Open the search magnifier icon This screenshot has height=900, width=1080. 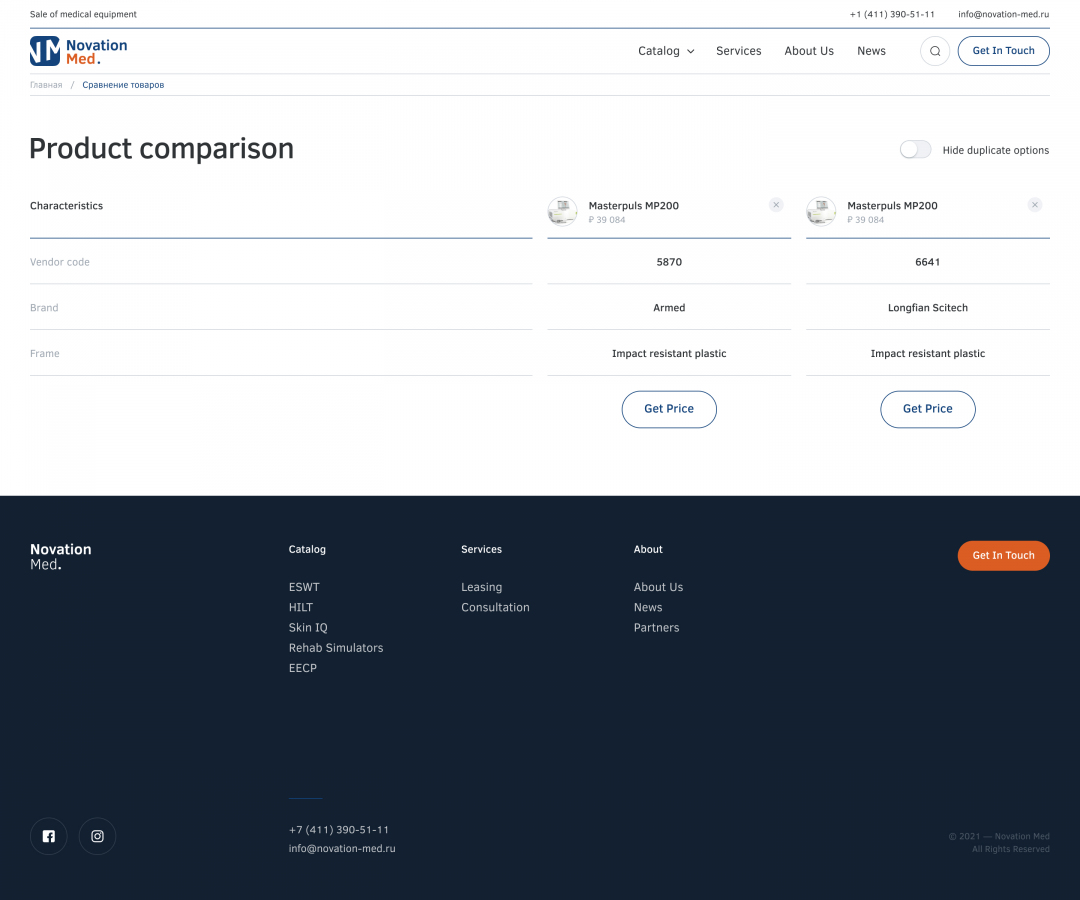point(935,51)
